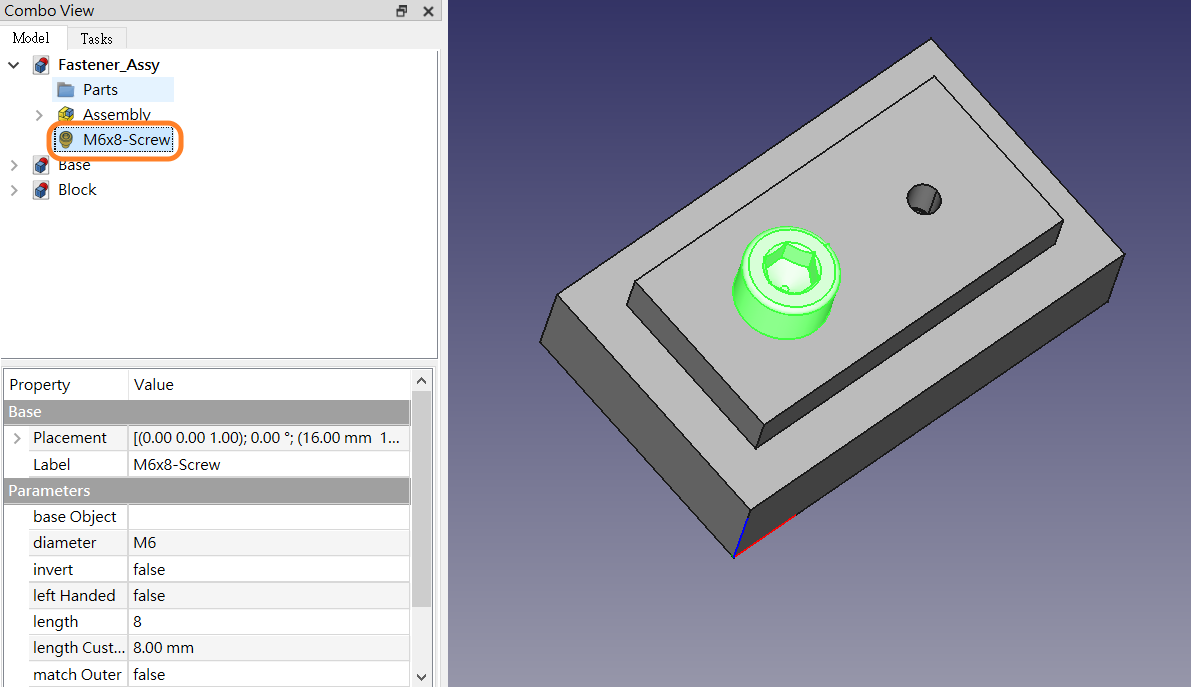Image resolution: width=1191 pixels, height=687 pixels.
Task: Toggle the left Handed value false
Action: [x=269, y=596]
